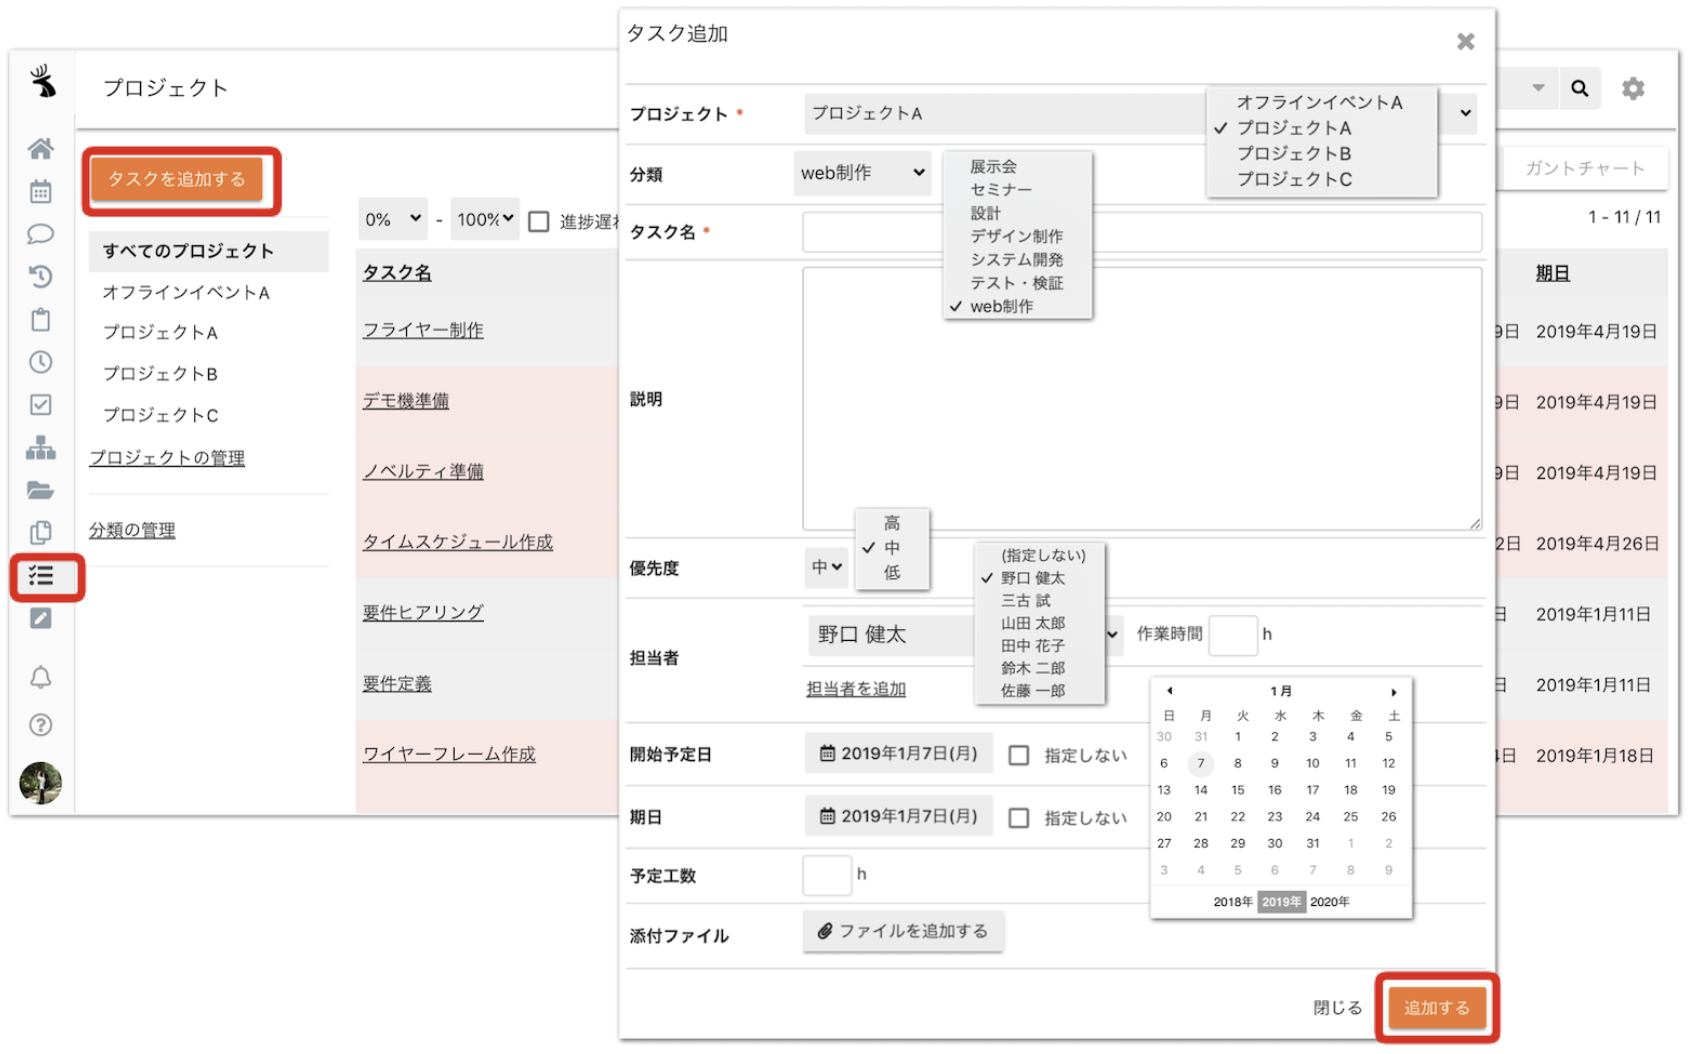Click the search magnifier icon
This screenshot has width=1688, height=1054.
tap(1580, 88)
